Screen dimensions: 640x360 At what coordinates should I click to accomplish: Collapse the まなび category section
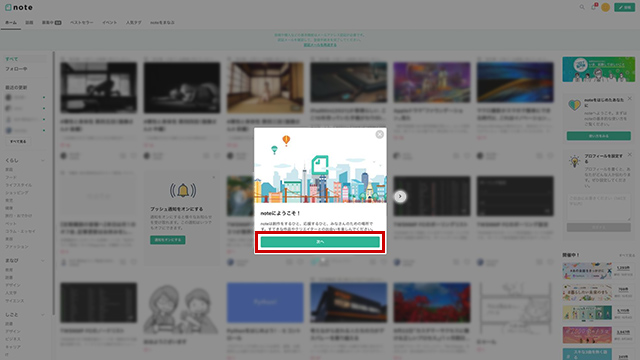[x=43, y=260]
